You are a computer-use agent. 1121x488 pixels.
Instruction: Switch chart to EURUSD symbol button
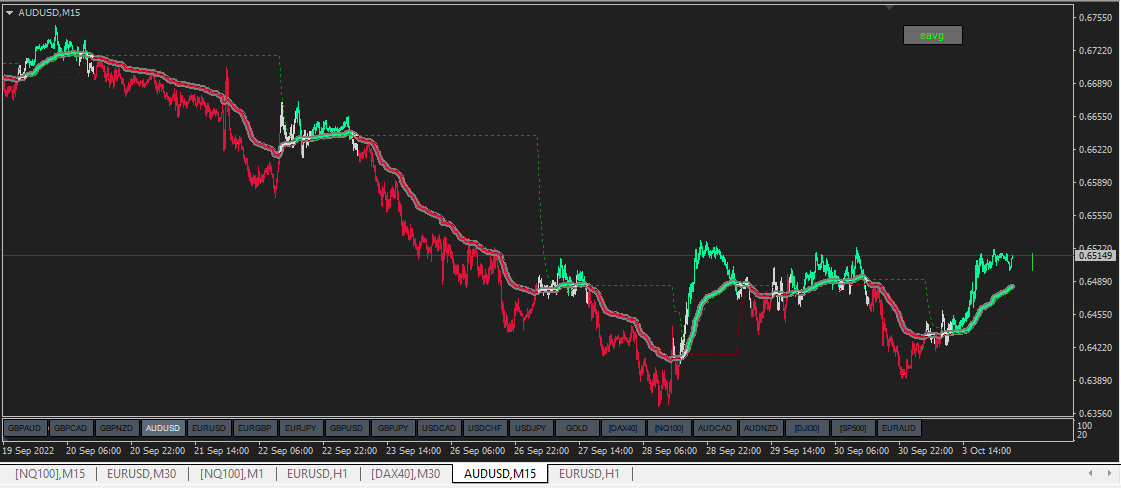click(x=209, y=428)
